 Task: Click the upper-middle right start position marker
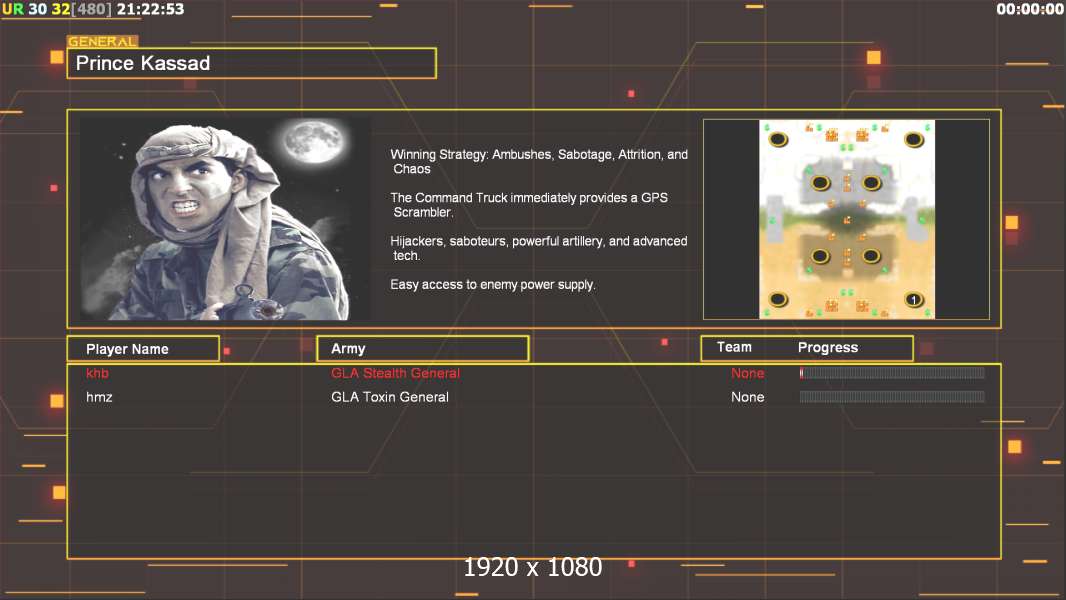pos(872,183)
